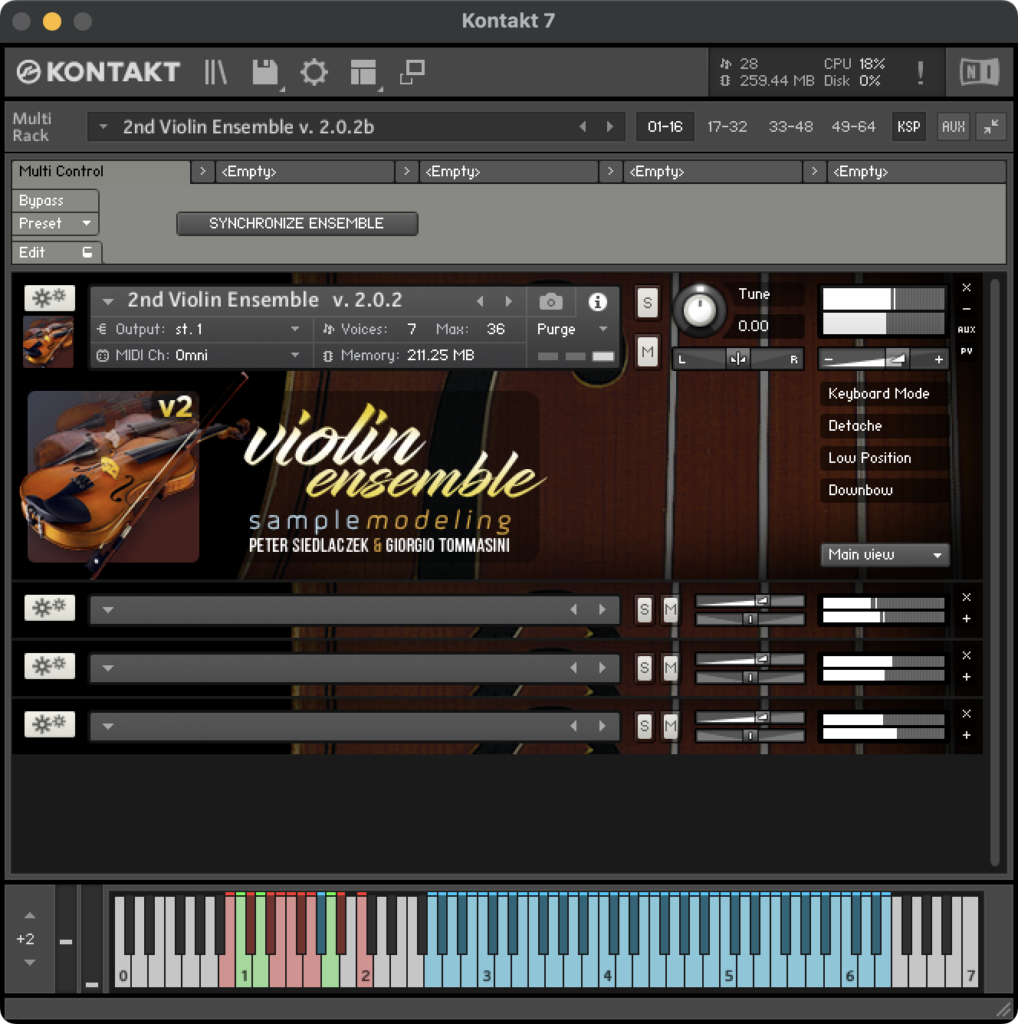Solo the first empty slot
This screenshot has width=1018, height=1024.
click(x=644, y=609)
